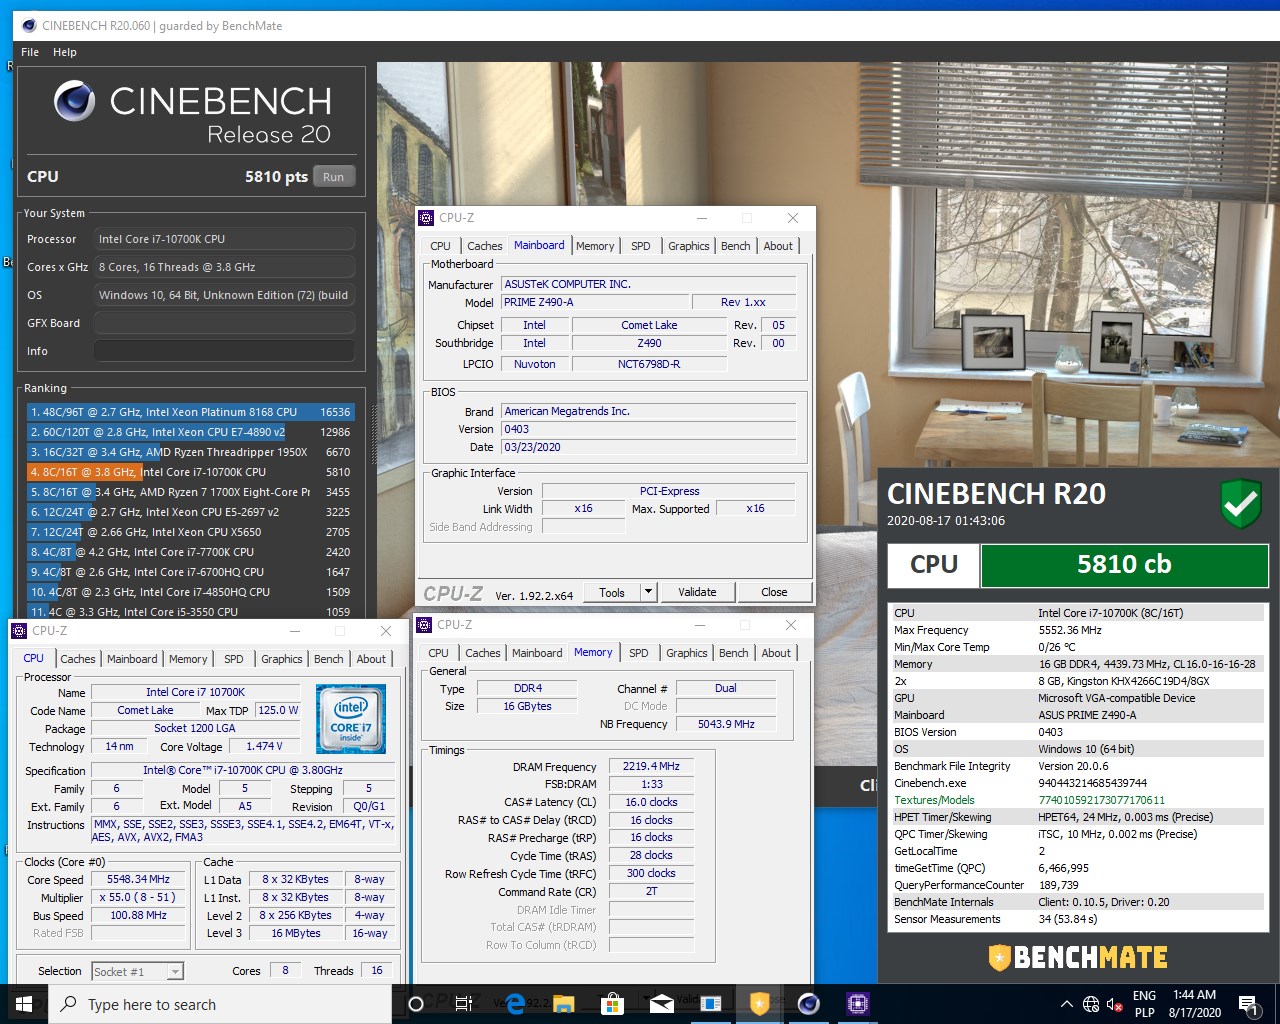Select Memory tab in Mainboard CPU-Z window
This screenshot has width=1280, height=1024.
[595, 246]
